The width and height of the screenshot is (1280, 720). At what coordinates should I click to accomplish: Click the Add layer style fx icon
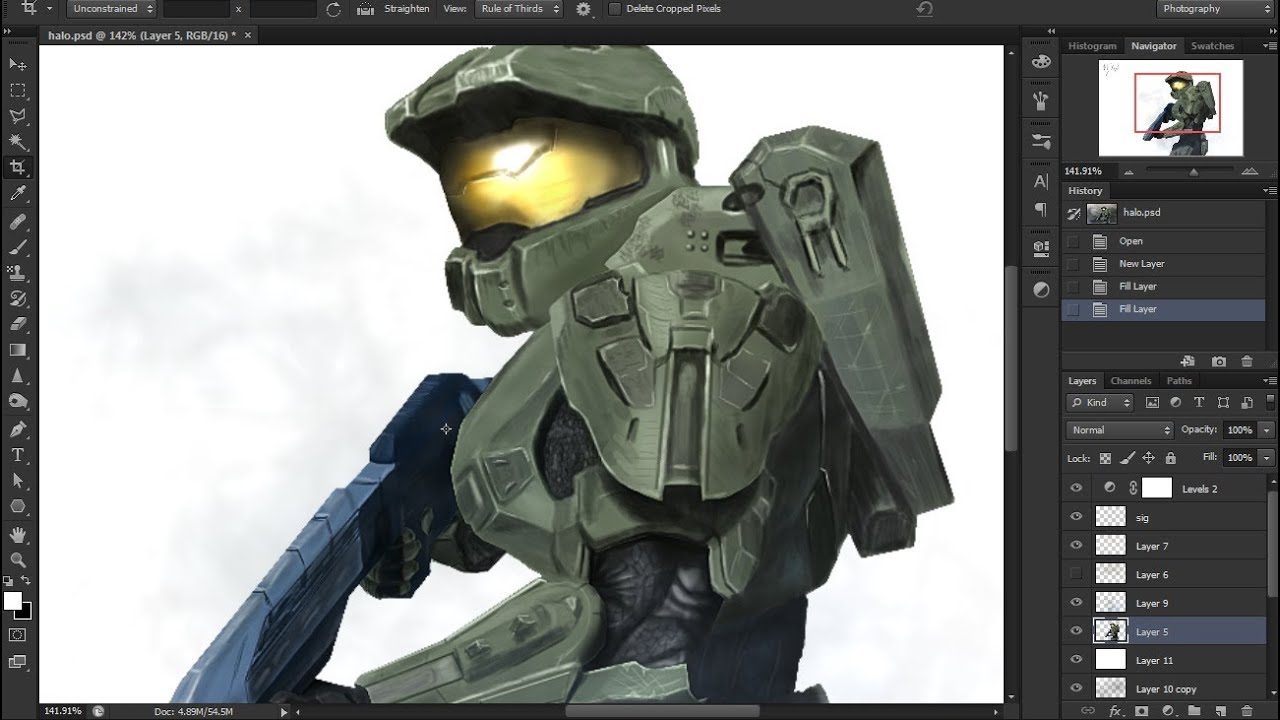point(1115,711)
